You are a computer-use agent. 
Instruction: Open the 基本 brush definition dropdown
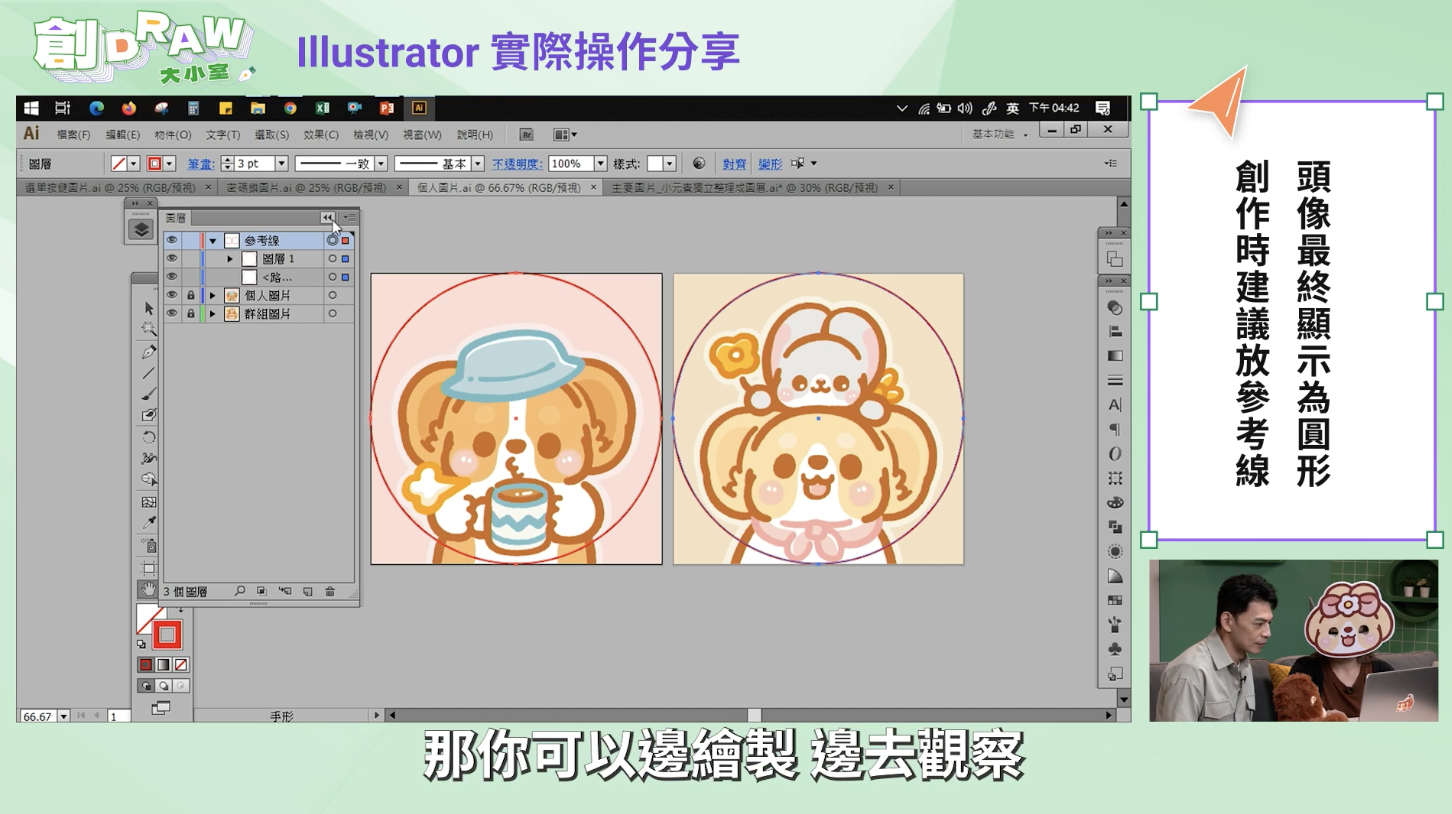click(x=478, y=163)
